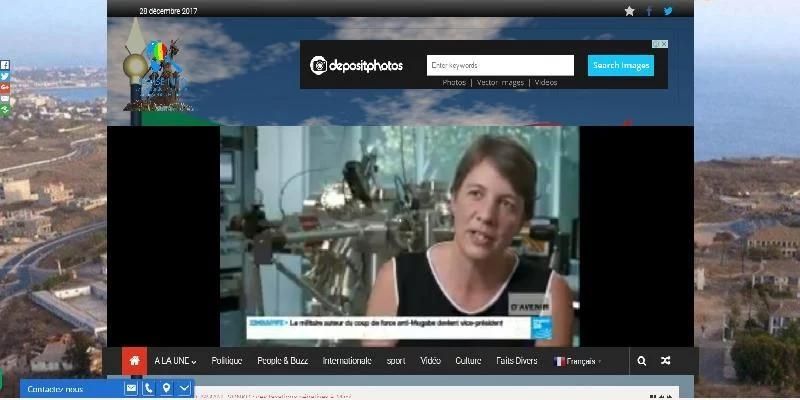Screen dimensions: 800x400
Task: Share via Twitter on left sidebar
Action: (x=5, y=76)
